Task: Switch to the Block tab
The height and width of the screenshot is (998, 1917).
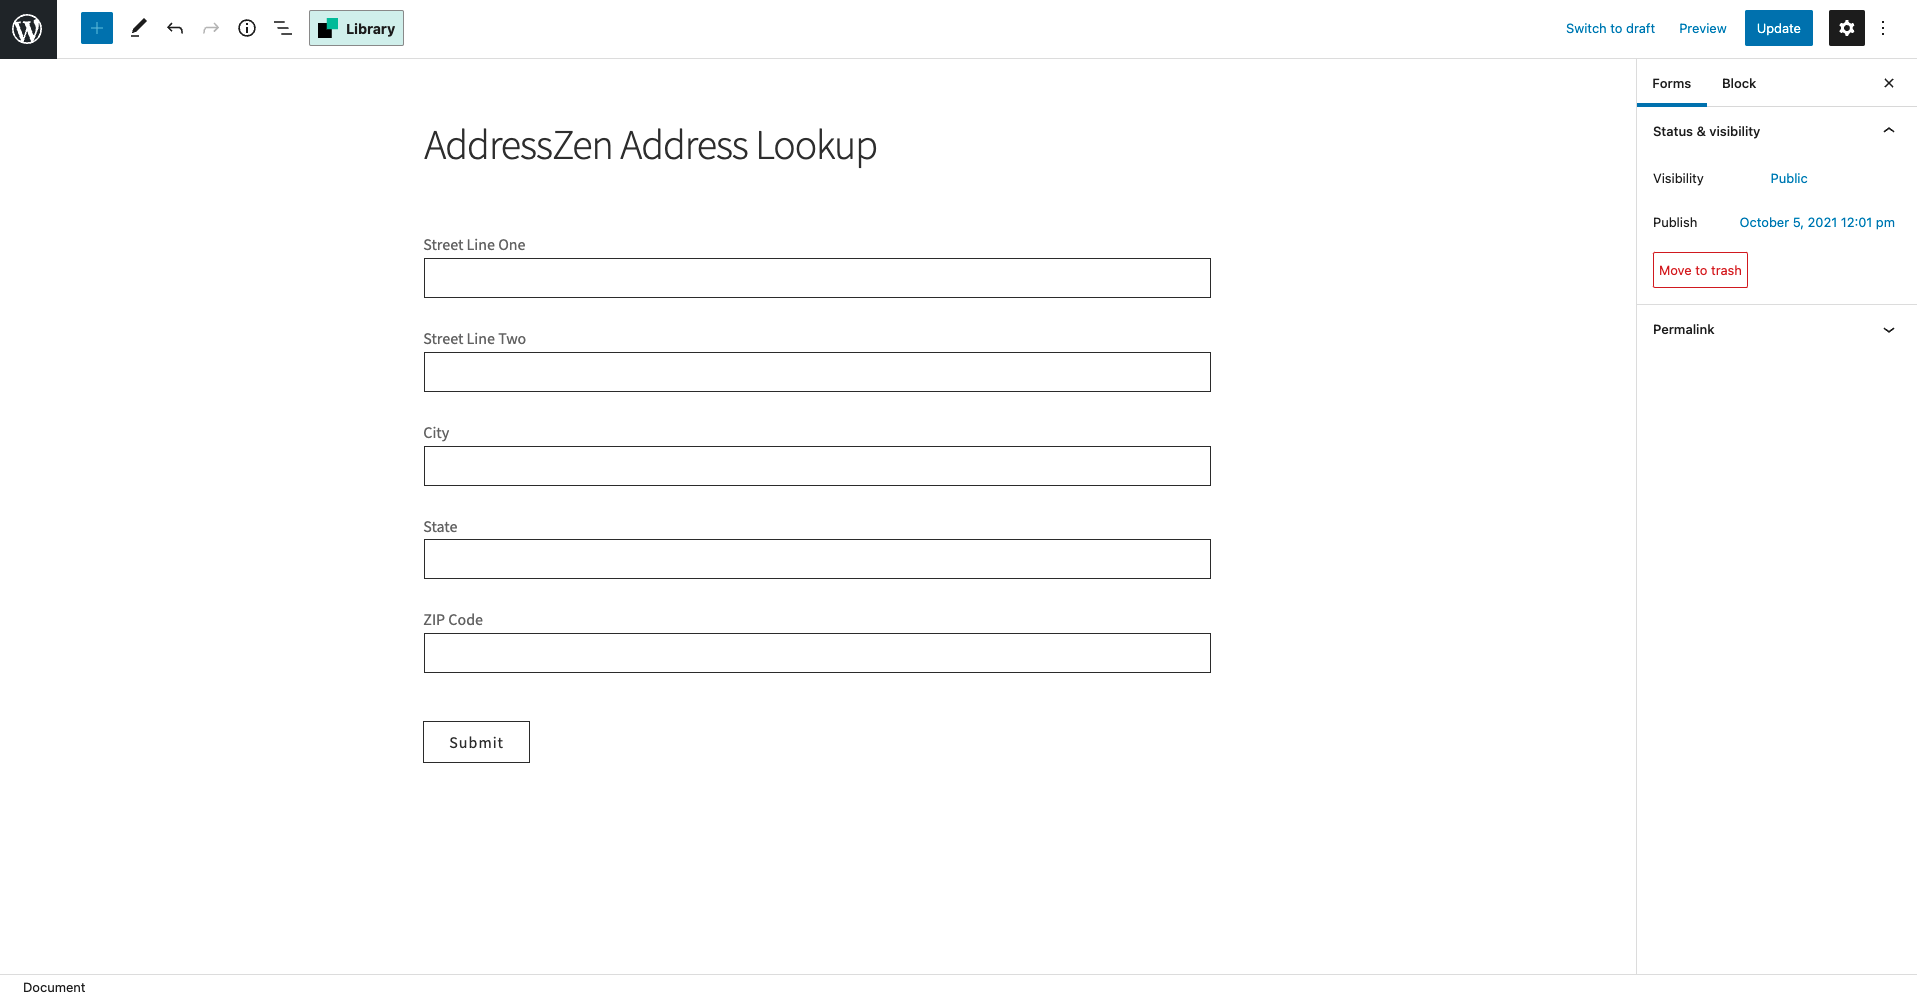Action: pyautogui.click(x=1738, y=83)
